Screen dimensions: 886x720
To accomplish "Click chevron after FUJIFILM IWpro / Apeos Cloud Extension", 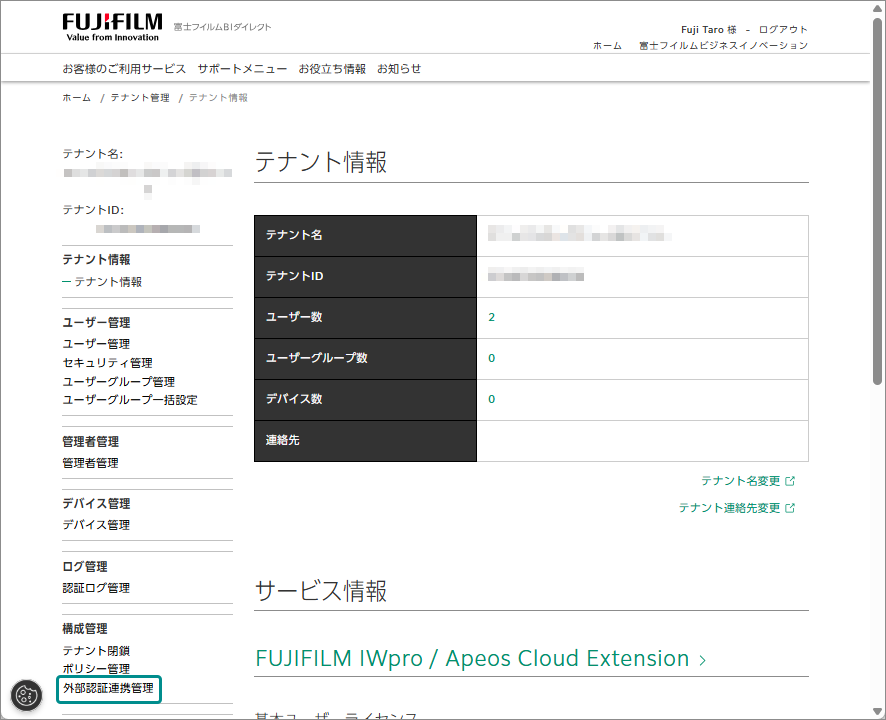I will pos(702,660).
